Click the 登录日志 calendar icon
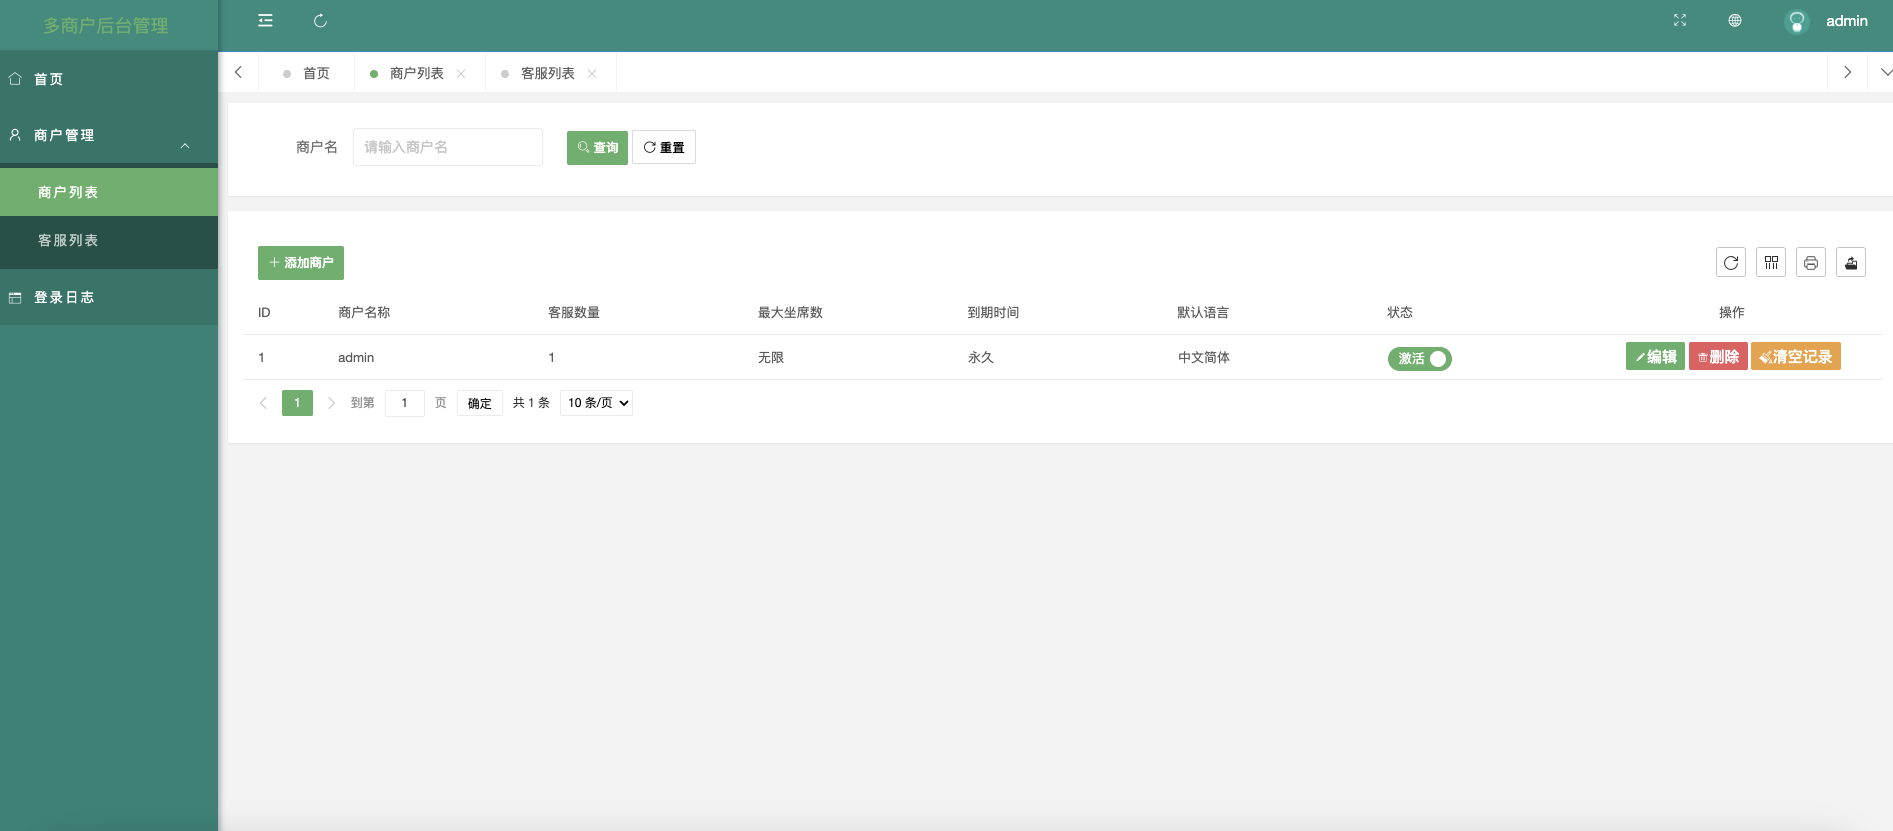1893x831 pixels. pos(15,297)
